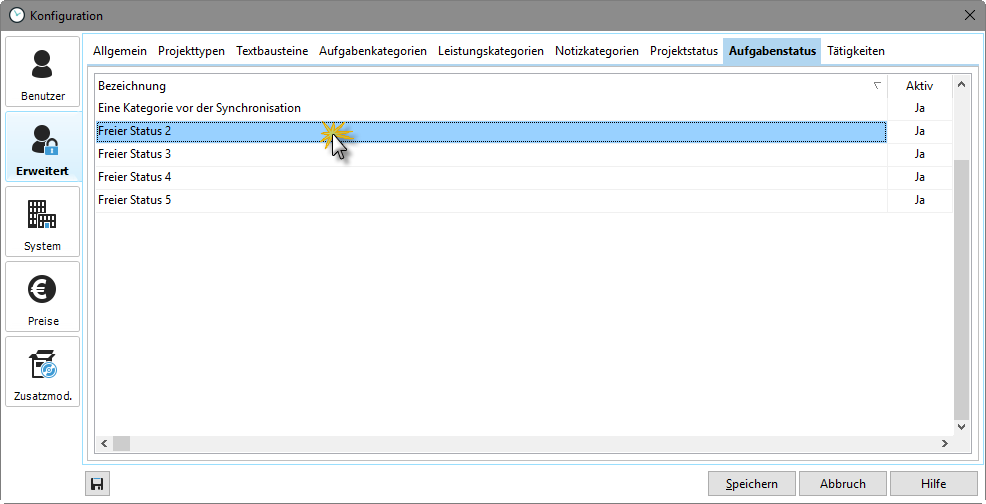Open the Benutzer section in sidebar
Viewport: 986px width, 504px height.
pyautogui.click(x=42, y=72)
